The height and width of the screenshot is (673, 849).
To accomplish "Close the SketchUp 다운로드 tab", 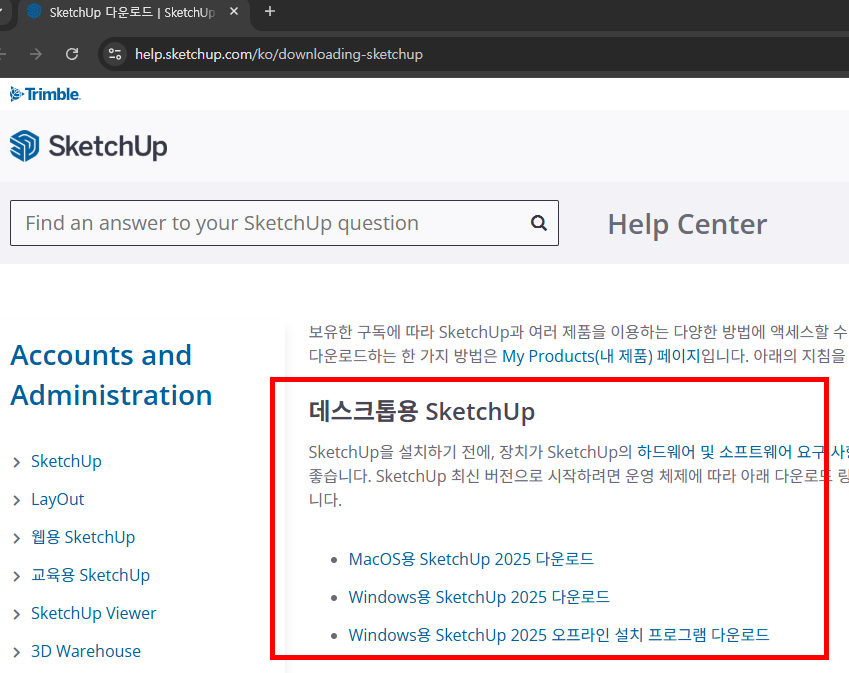I will coord(234,11).
